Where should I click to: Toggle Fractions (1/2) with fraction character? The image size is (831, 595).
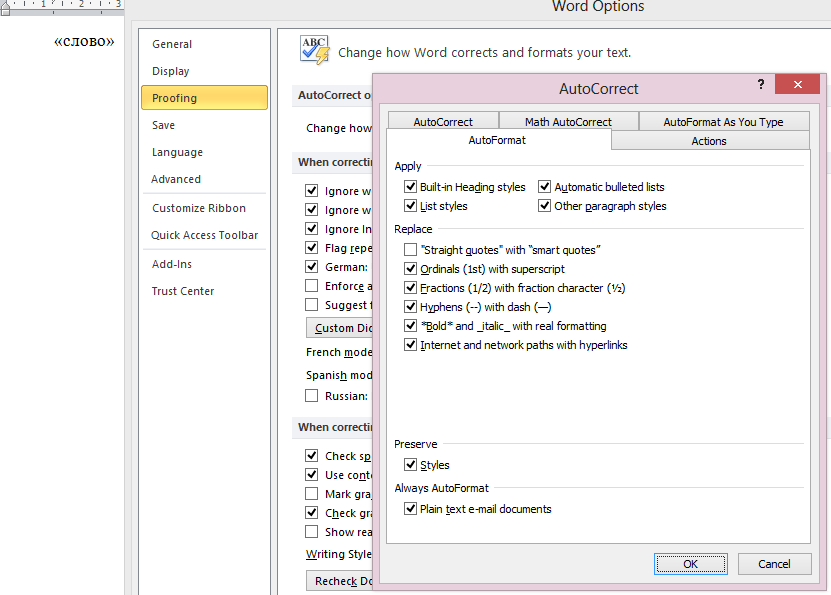tap(411, 288)
